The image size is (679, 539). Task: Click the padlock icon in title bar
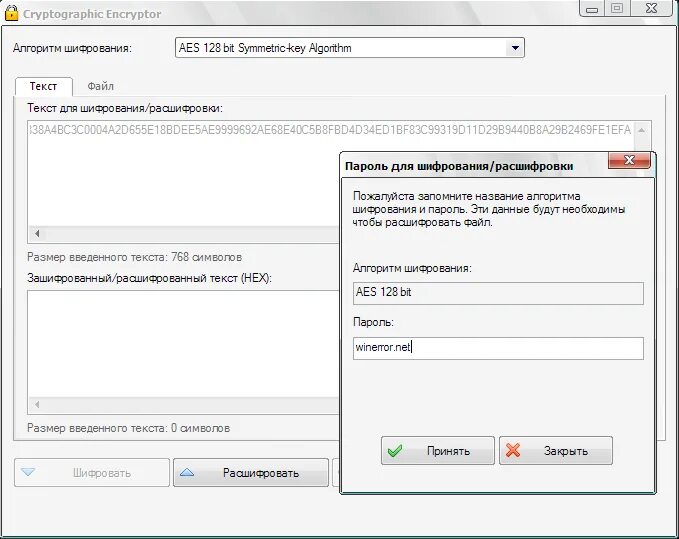[11, 13]
